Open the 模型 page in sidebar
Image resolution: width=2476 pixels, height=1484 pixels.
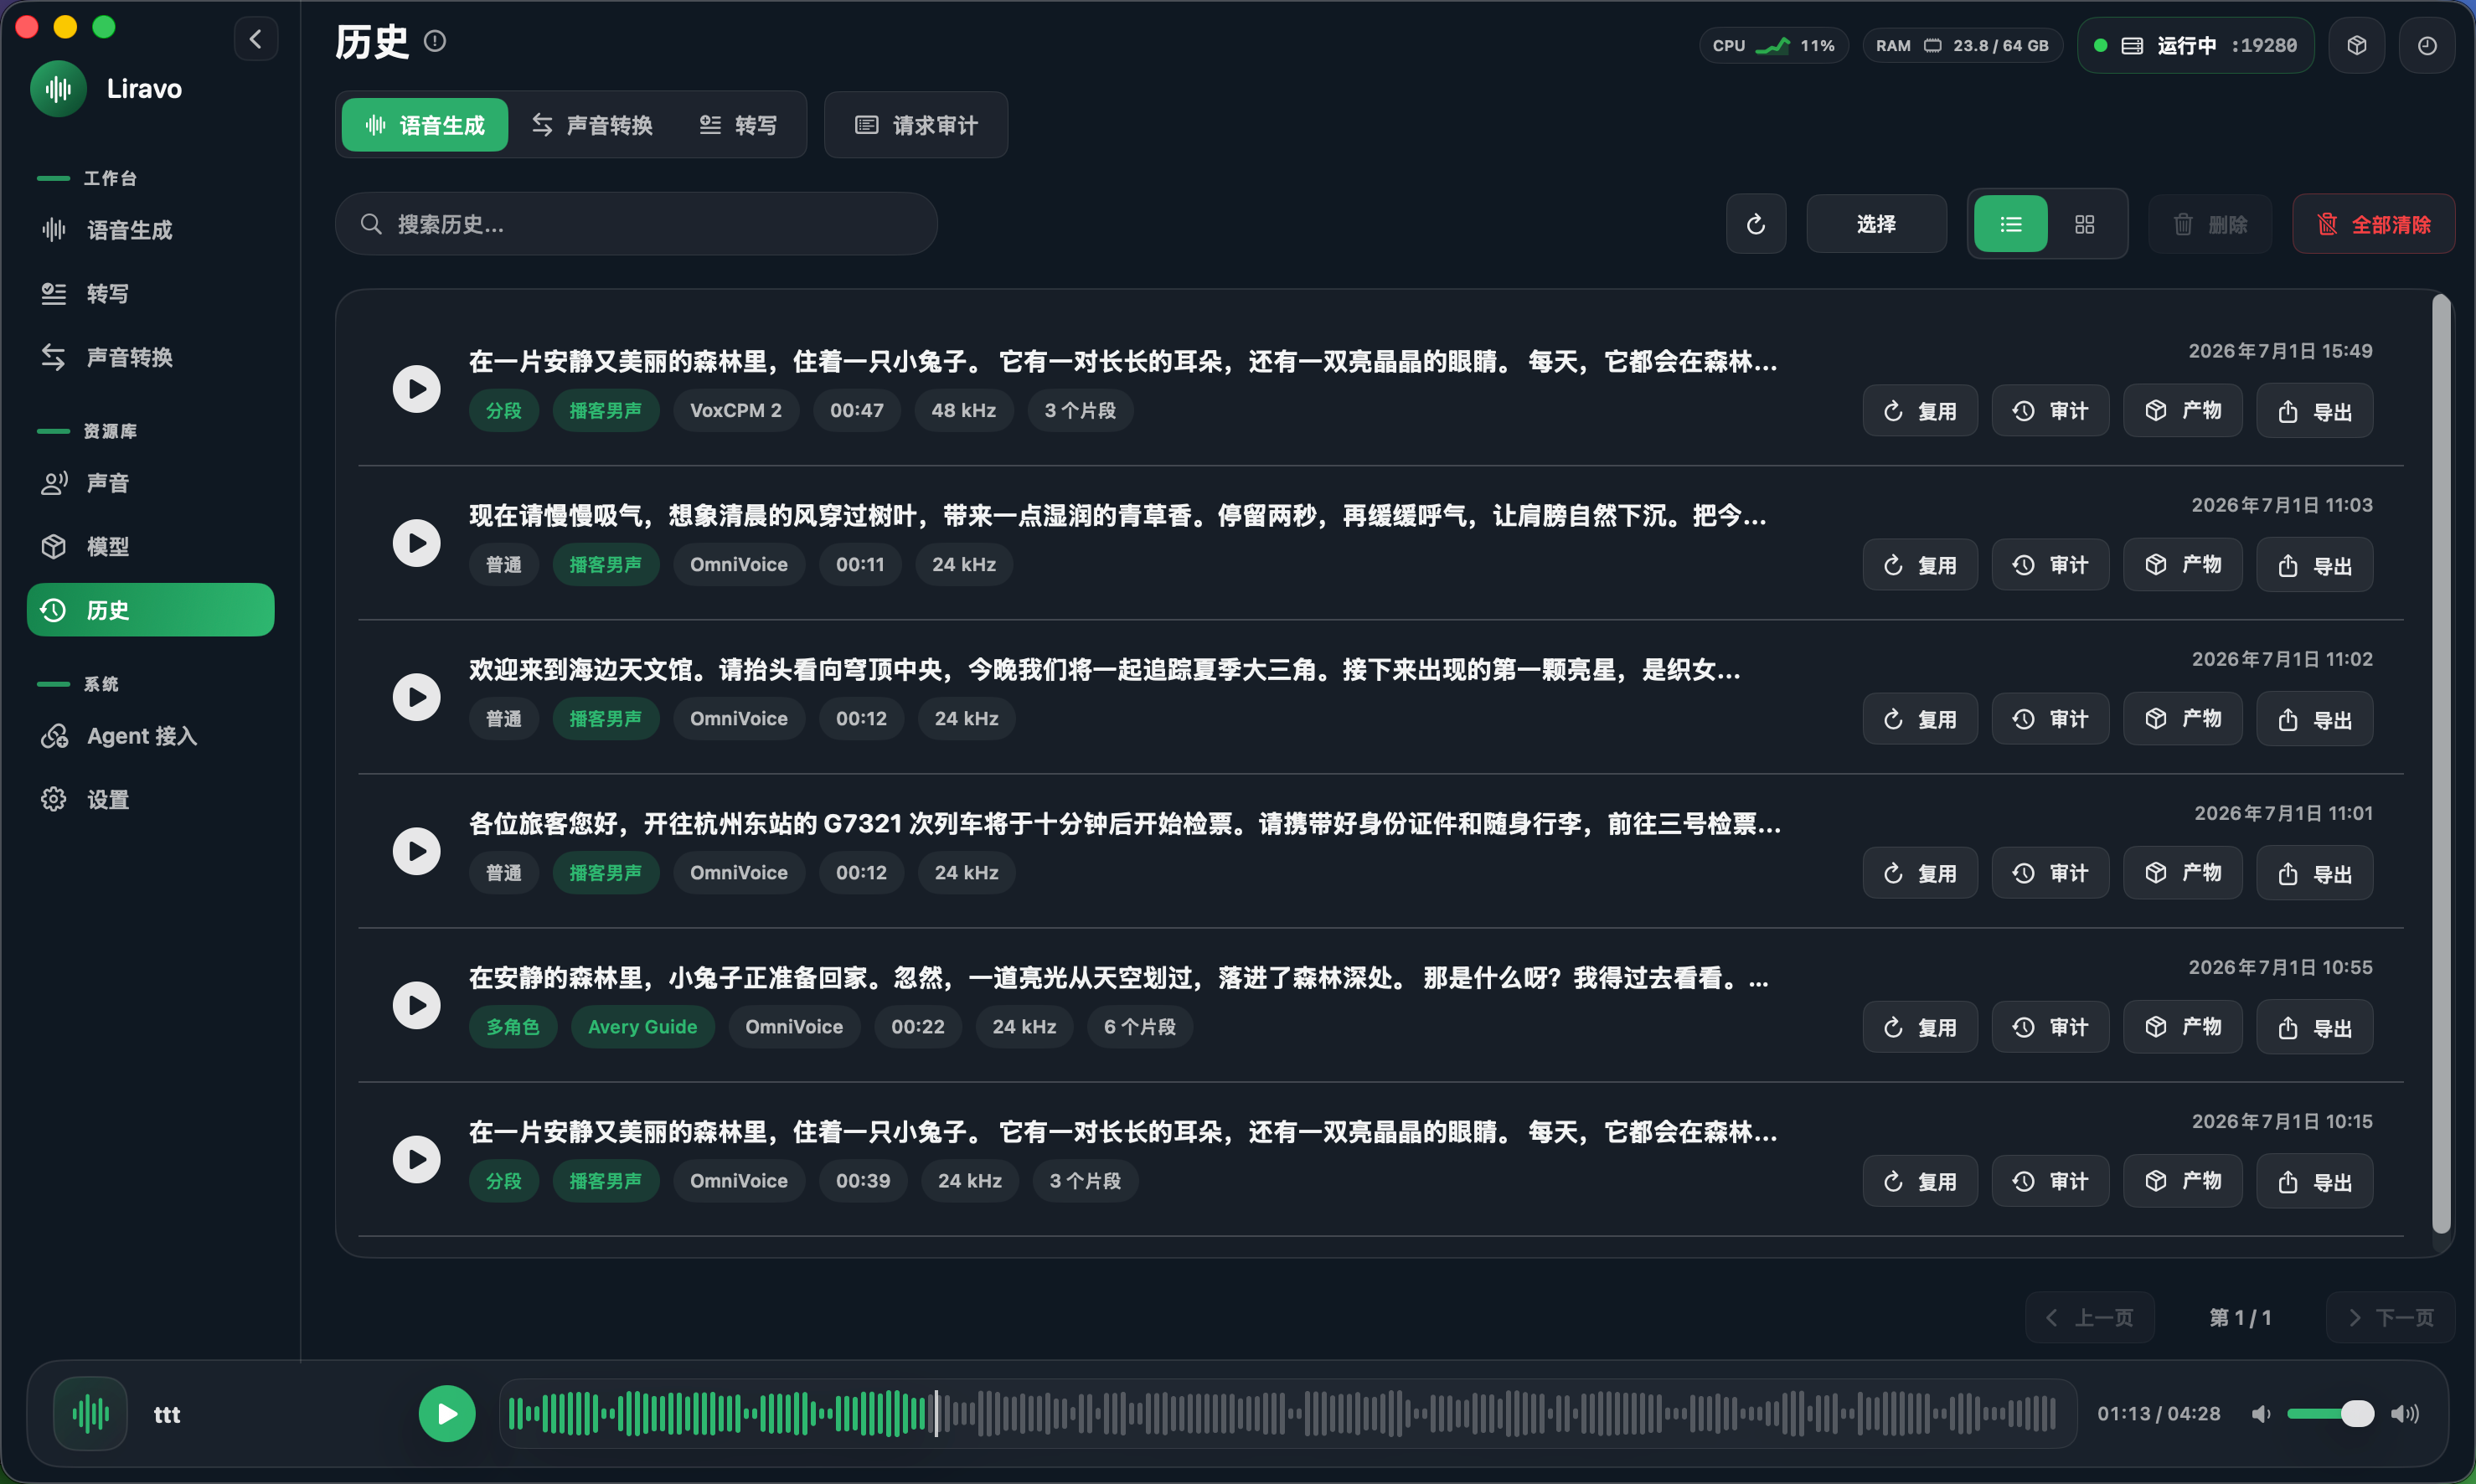coord(150,546)
